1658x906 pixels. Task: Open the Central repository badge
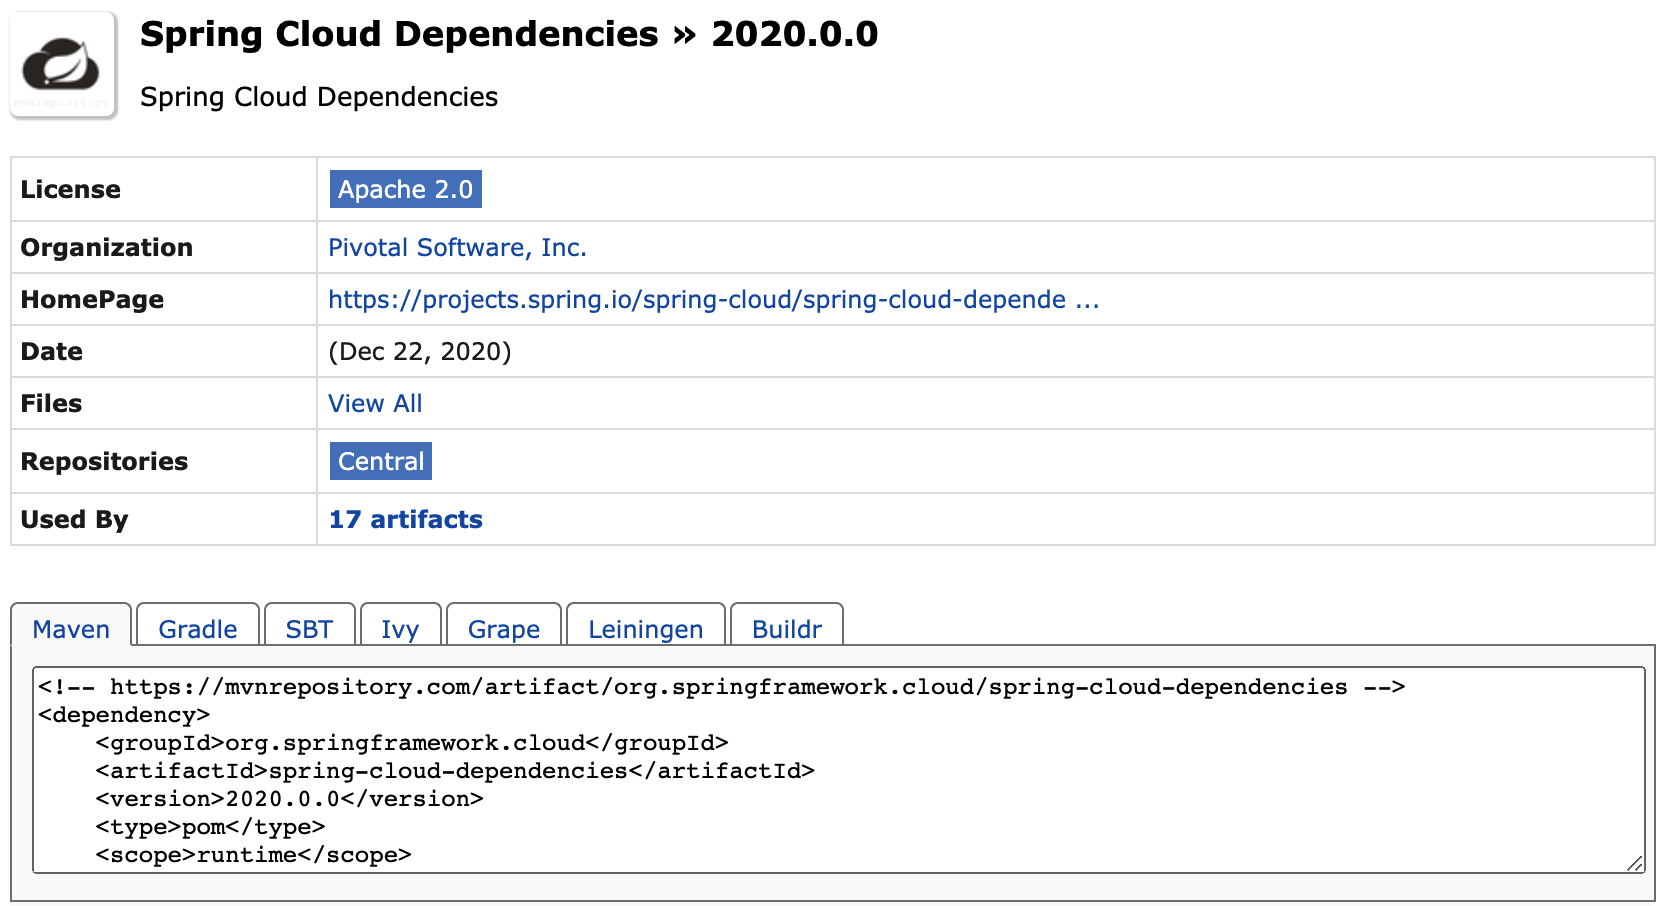pos(381,461)
